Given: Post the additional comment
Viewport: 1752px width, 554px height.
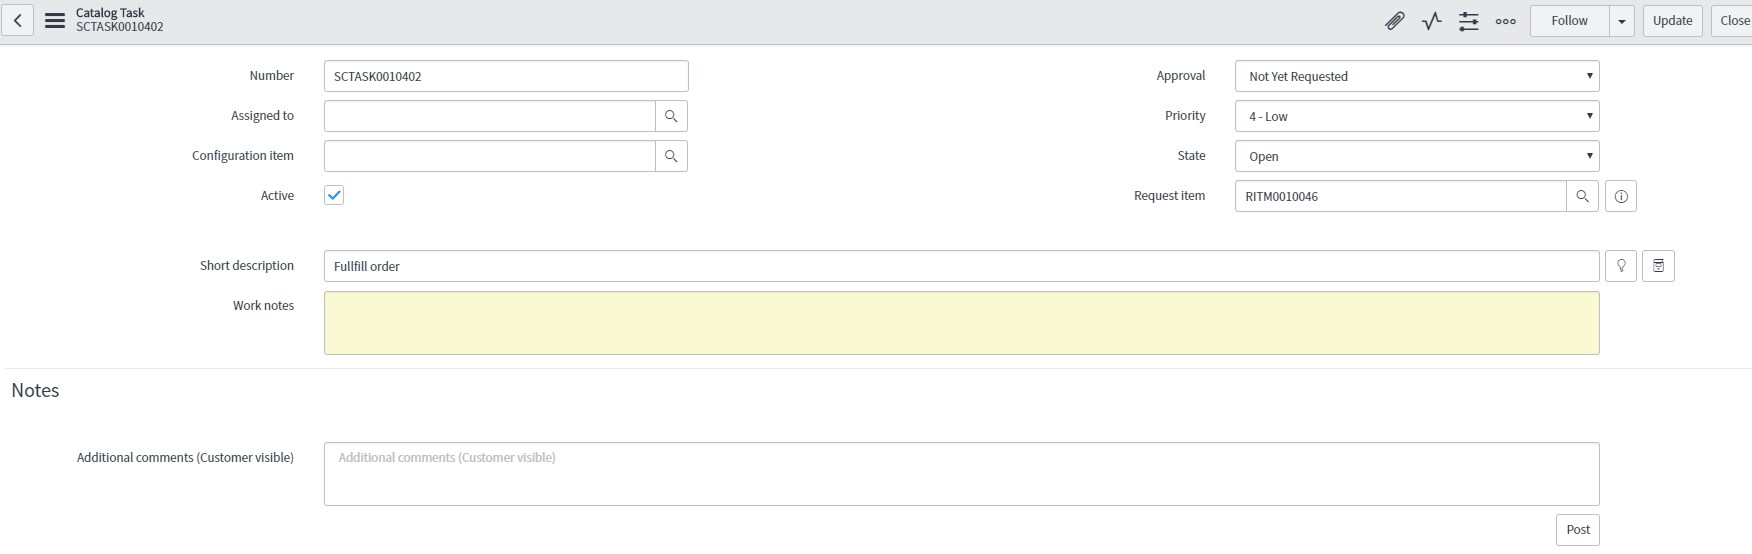Looking at the screenshot, I should [x=1578, y=530].
